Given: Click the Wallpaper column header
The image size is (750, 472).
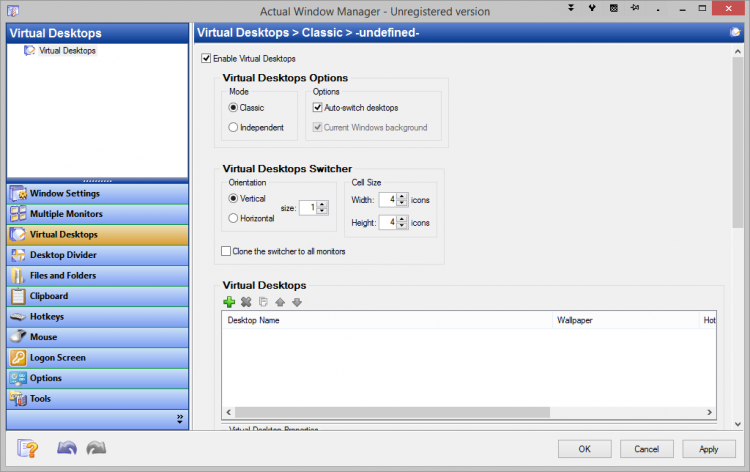Looking at the screenshot, I should pos(626,320).
